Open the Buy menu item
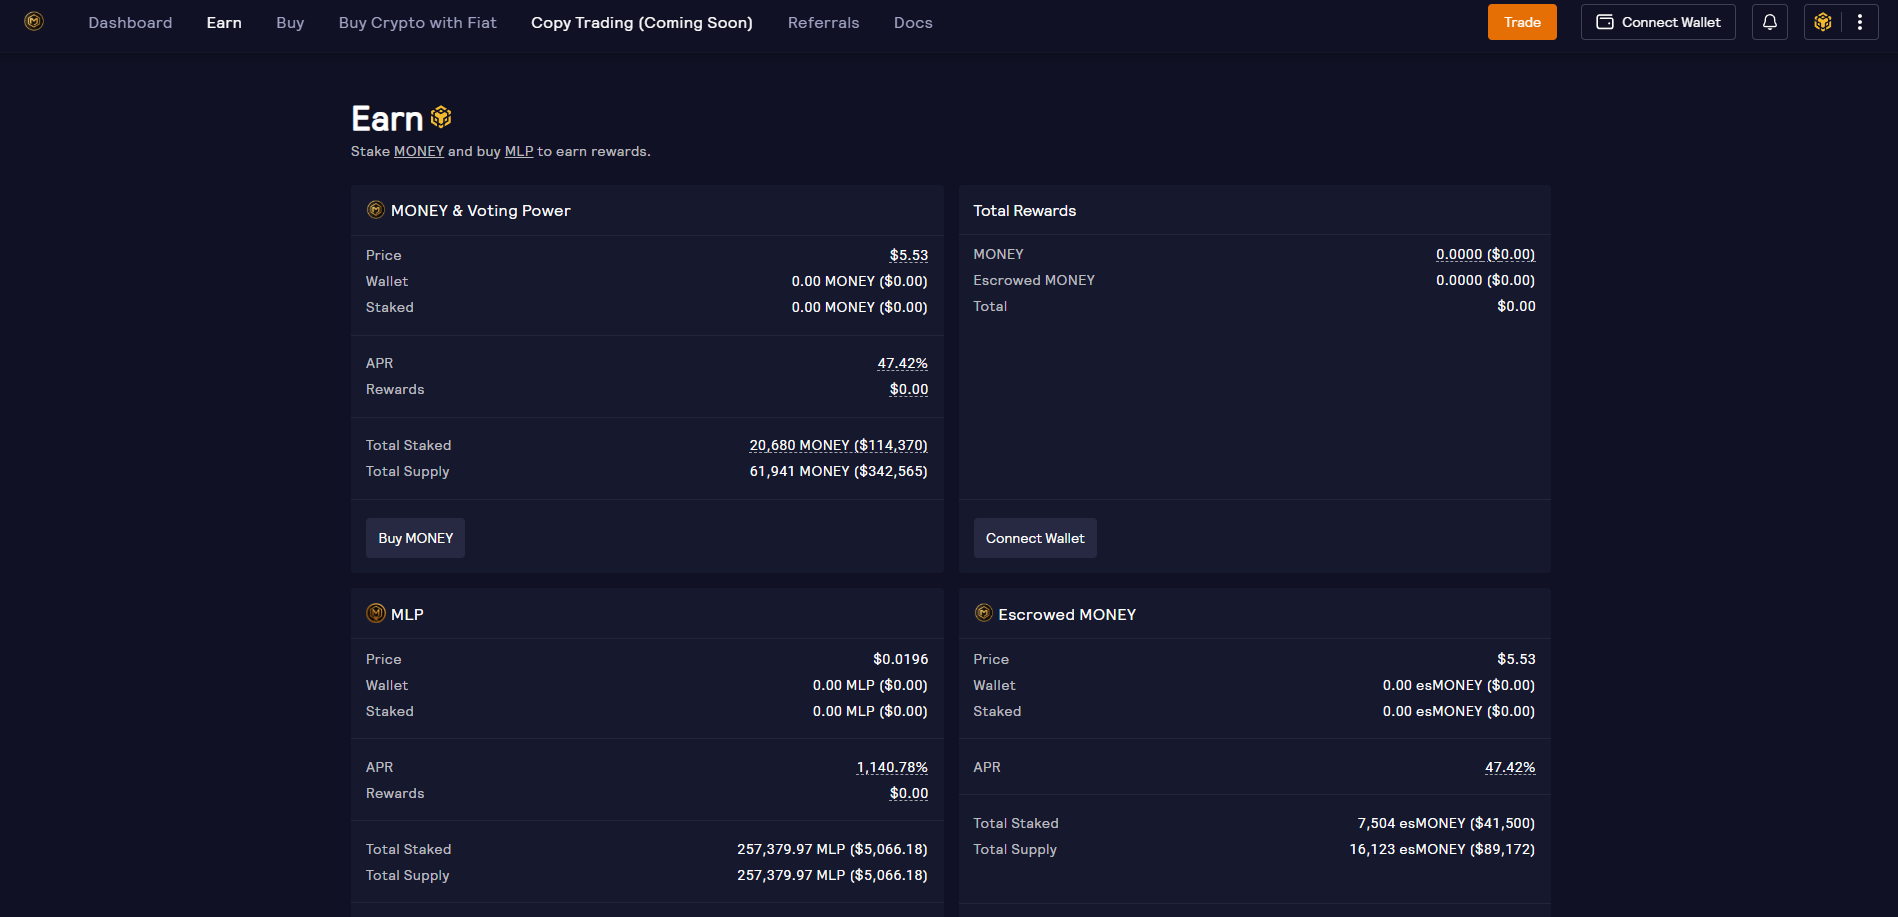 pyautogui.click(x=290, y=22)
